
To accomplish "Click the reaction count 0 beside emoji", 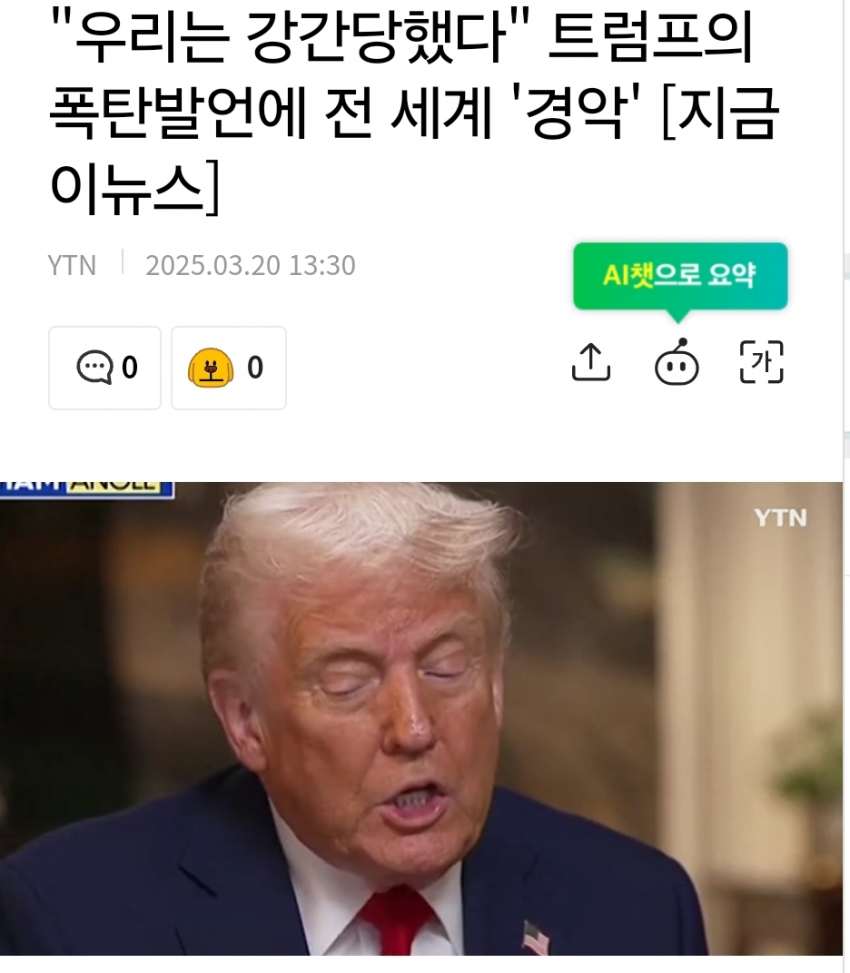I will 255,367.
